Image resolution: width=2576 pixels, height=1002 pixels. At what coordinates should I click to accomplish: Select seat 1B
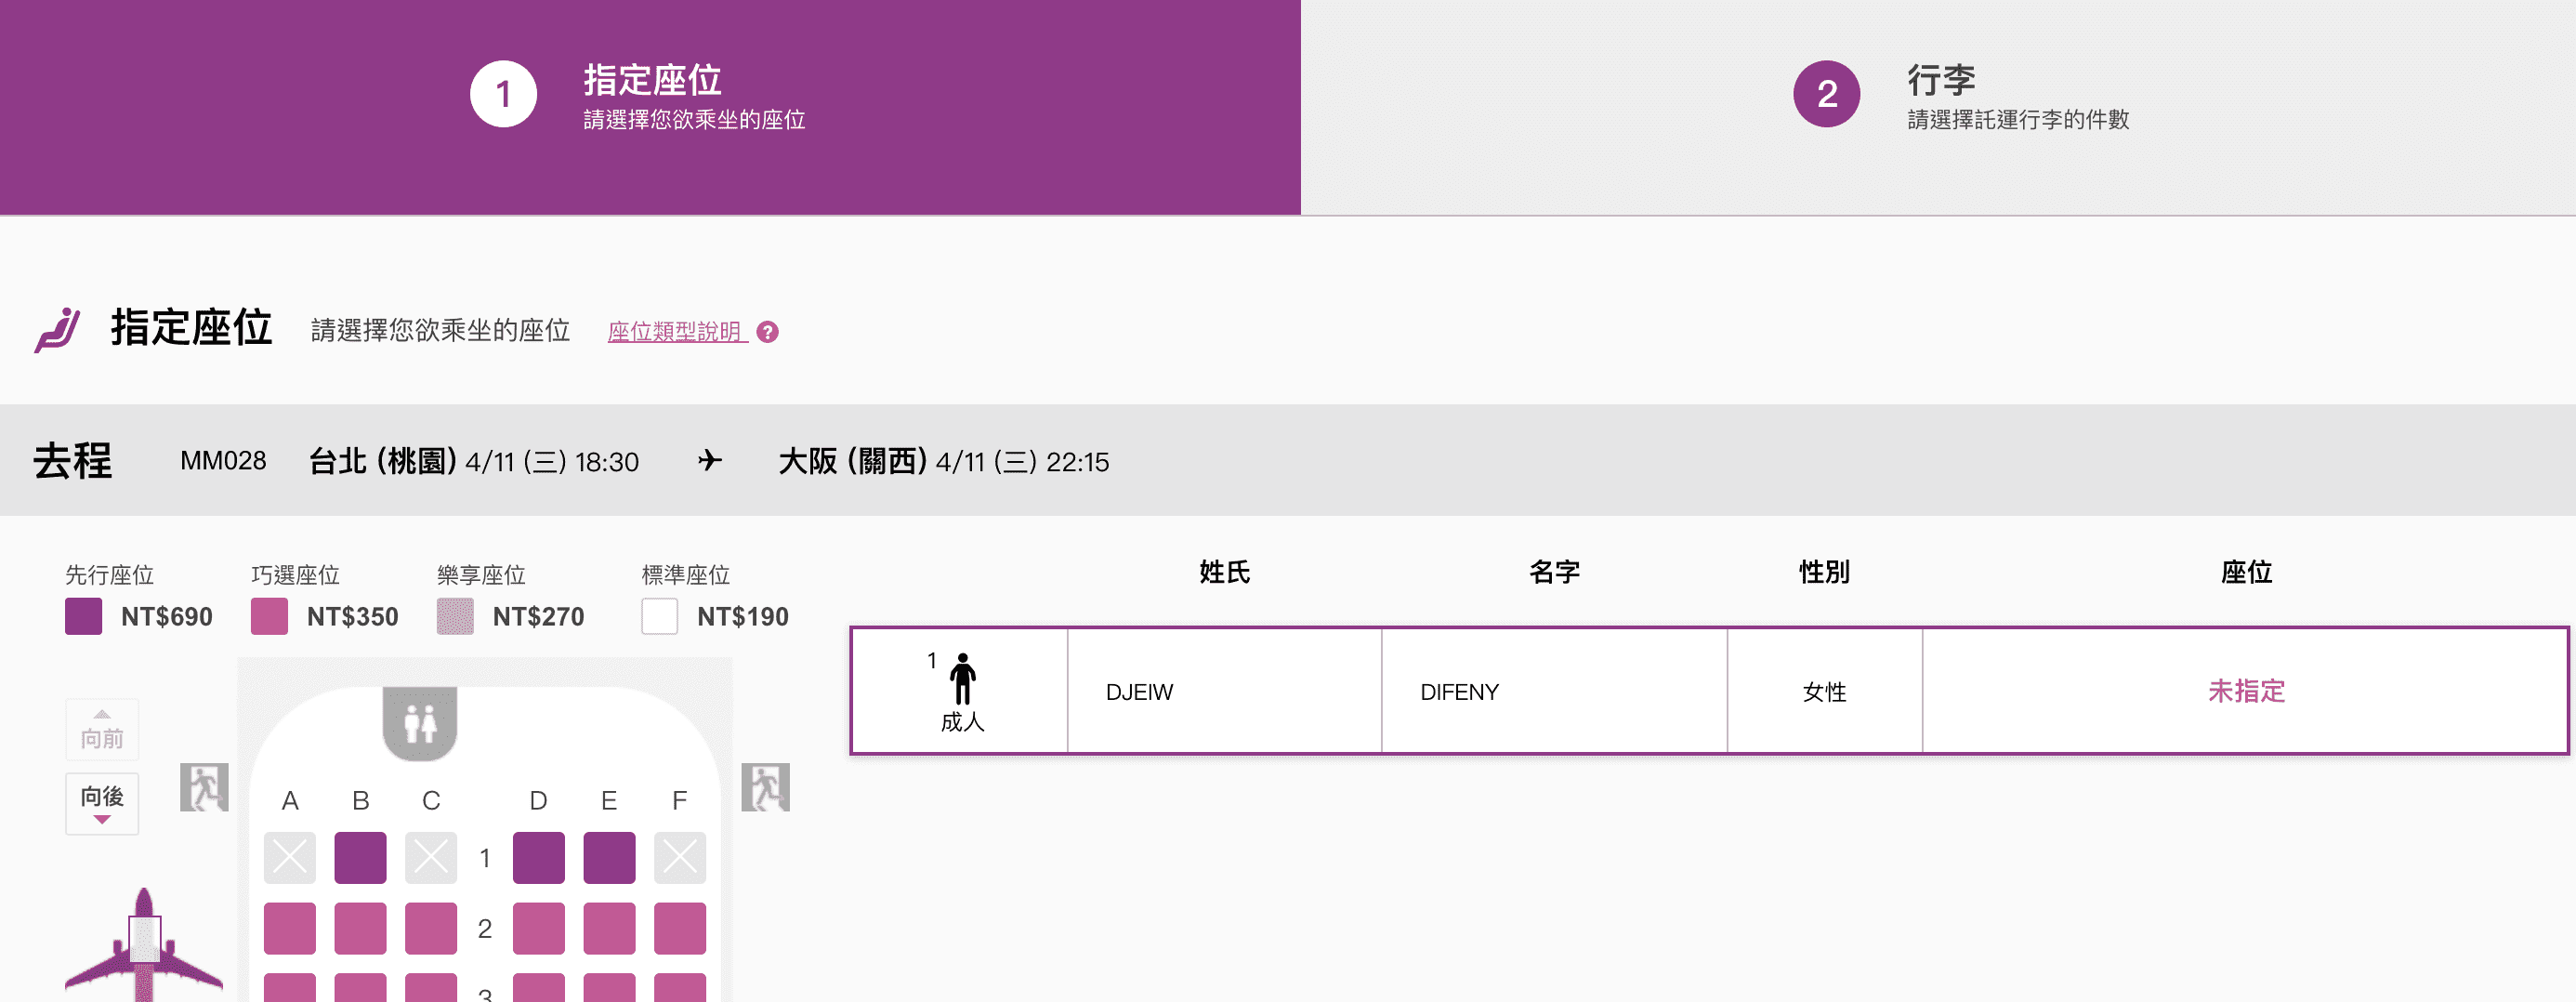[x=360, y=858]
